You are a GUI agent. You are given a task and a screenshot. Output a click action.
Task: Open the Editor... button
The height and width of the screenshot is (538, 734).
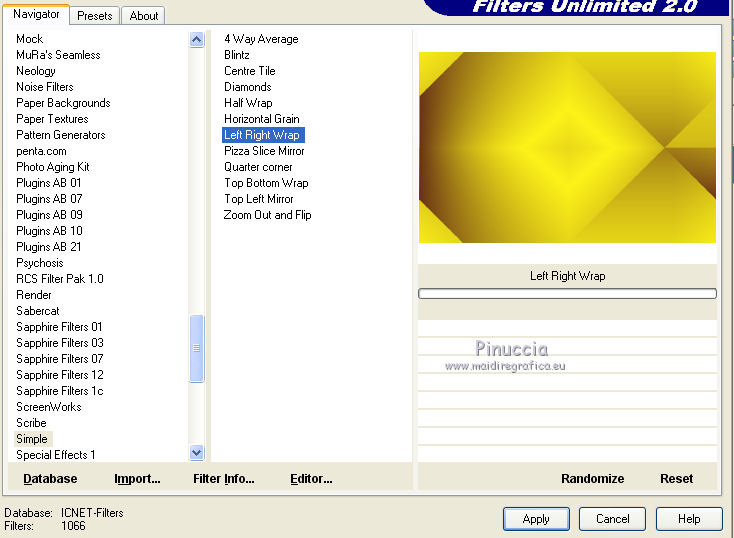click(311, 479)
